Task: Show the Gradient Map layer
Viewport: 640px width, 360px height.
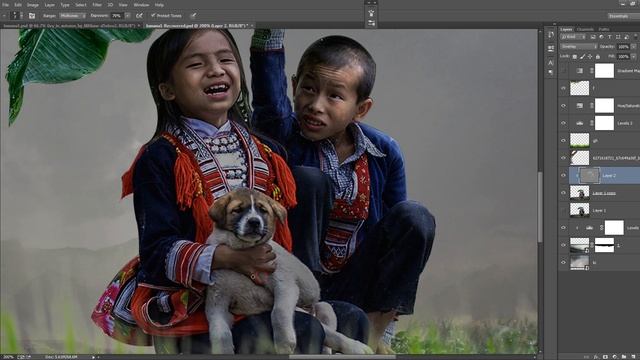Action: tap(563, 71)
